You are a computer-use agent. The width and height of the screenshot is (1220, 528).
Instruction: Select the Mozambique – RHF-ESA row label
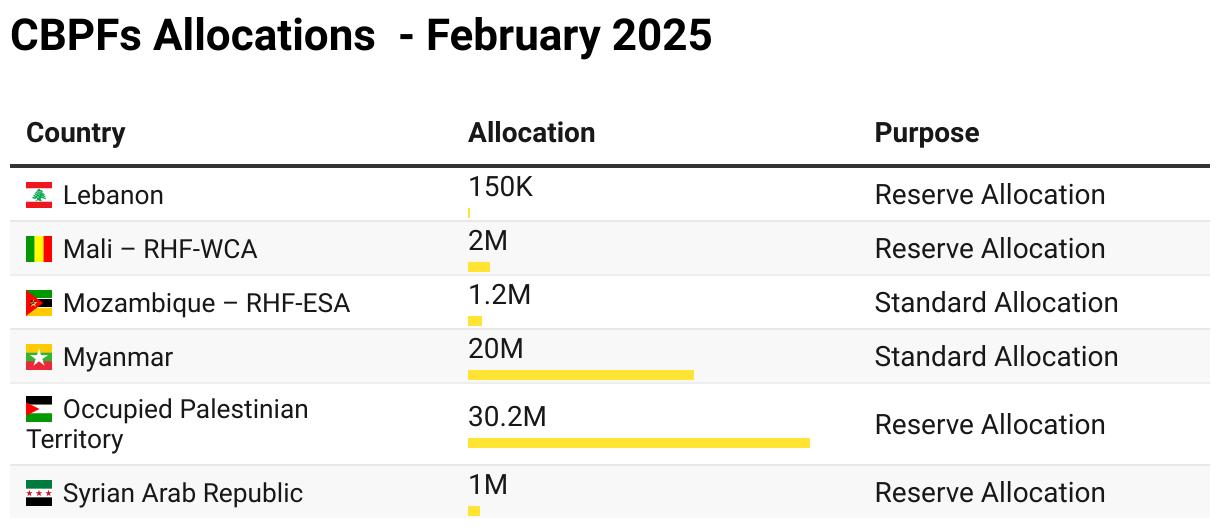(206, 303)
